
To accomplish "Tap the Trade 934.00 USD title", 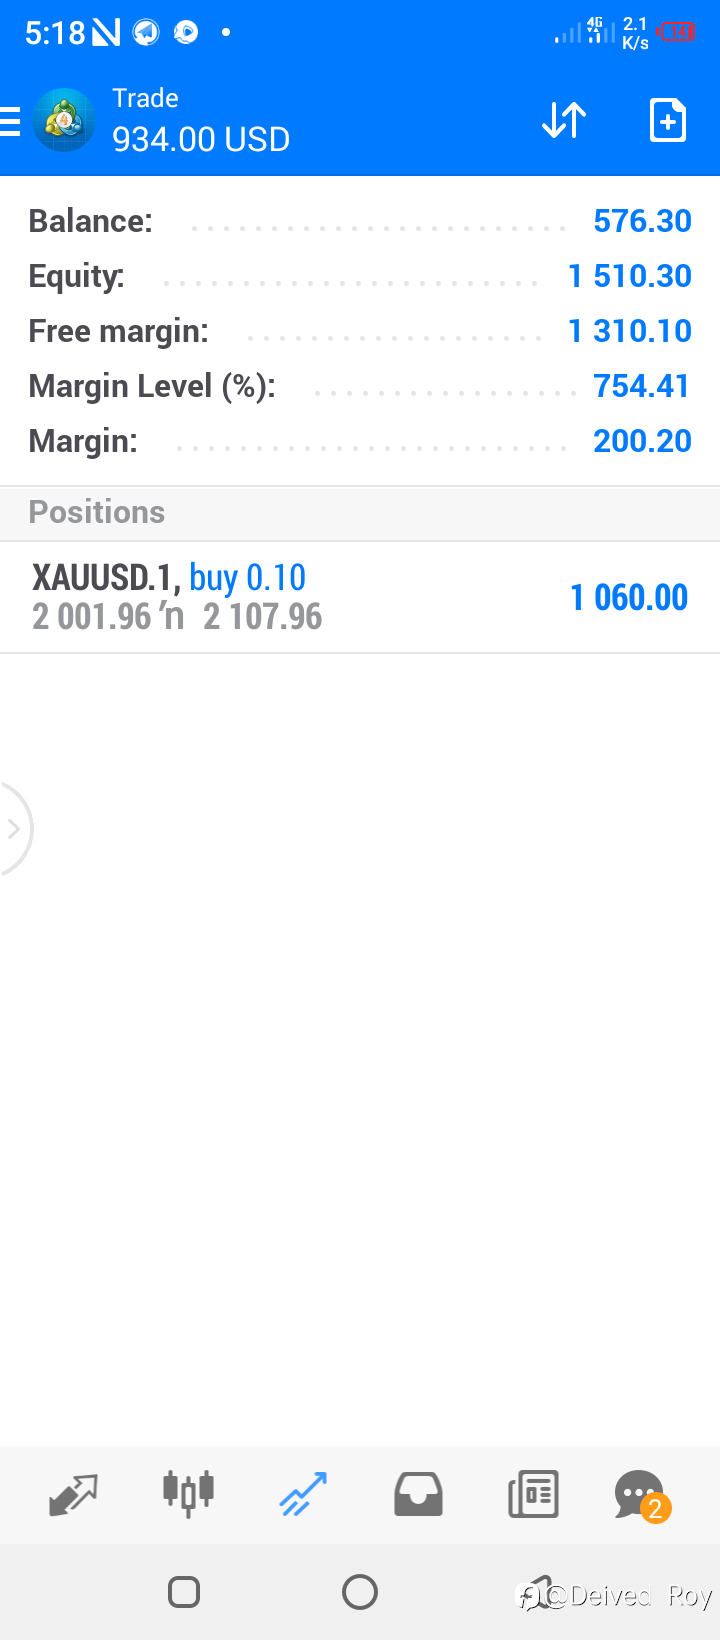I will pyautogui.click(x=201, y=121).
